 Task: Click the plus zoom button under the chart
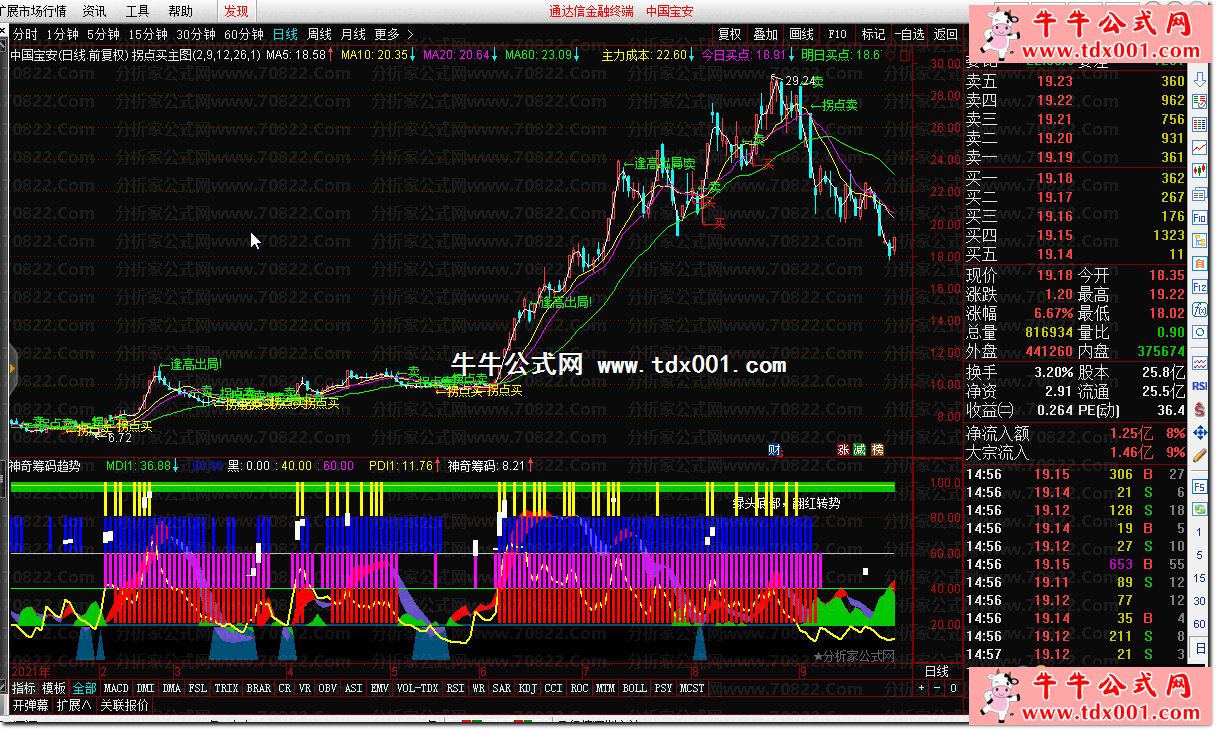pos(922,688)
